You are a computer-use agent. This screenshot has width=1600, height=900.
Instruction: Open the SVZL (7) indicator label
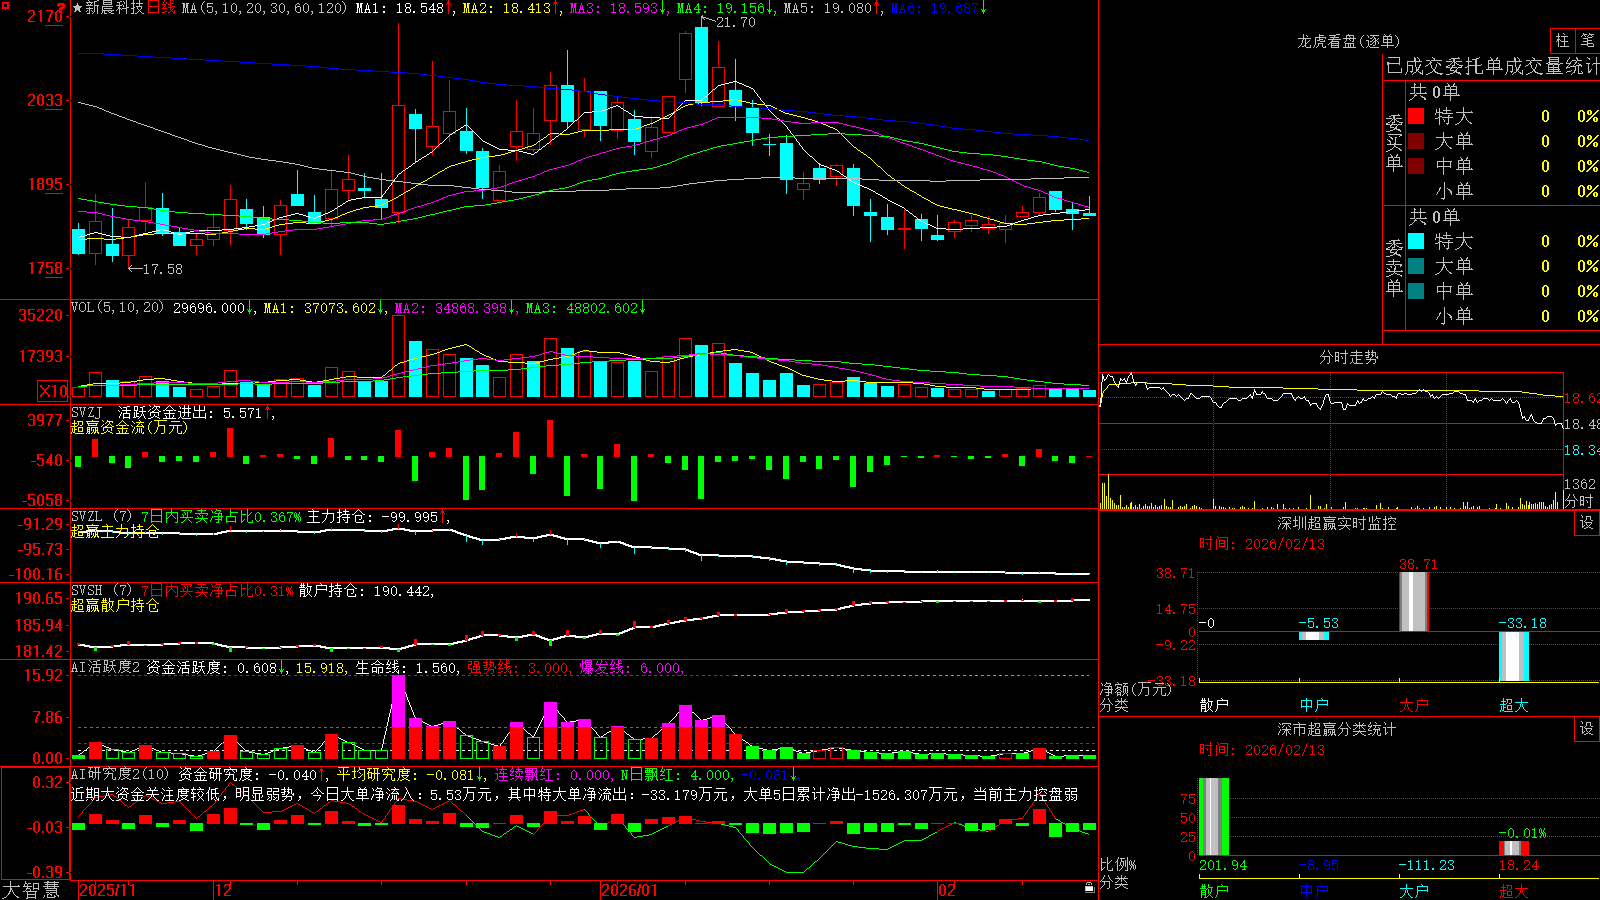tap(101, 517)
